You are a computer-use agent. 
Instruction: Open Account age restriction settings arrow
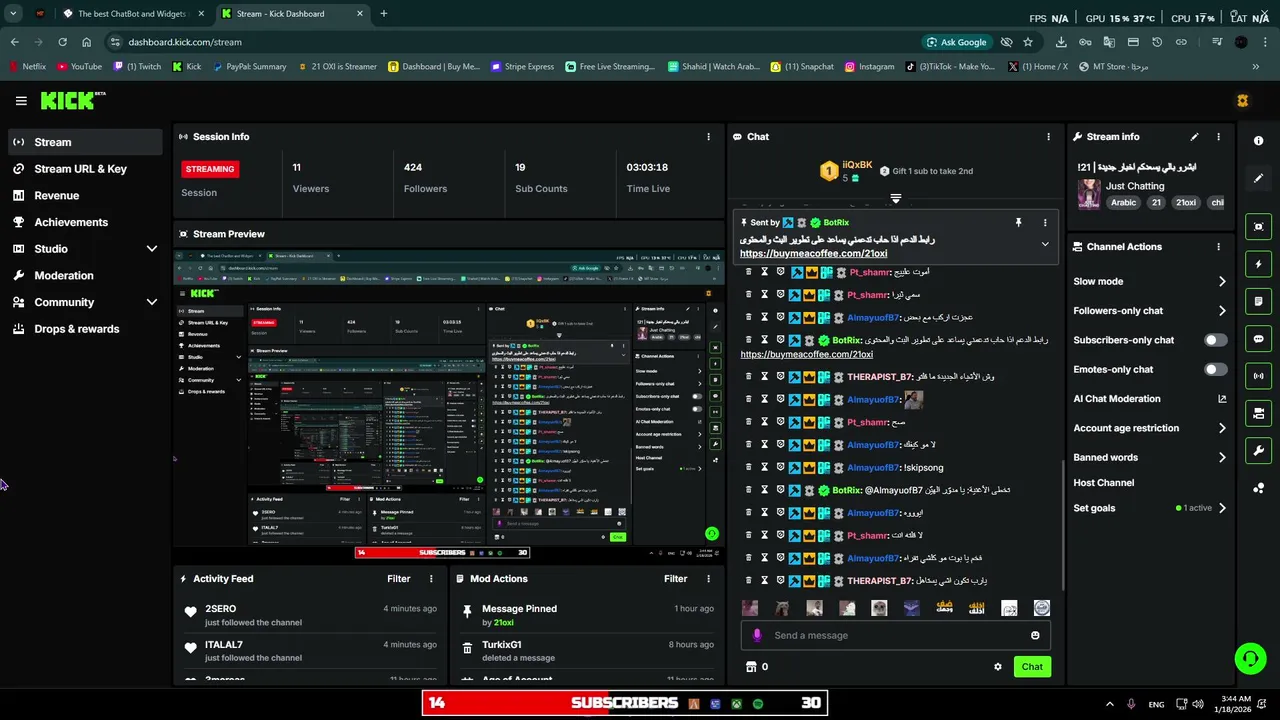pos(1222,428)
